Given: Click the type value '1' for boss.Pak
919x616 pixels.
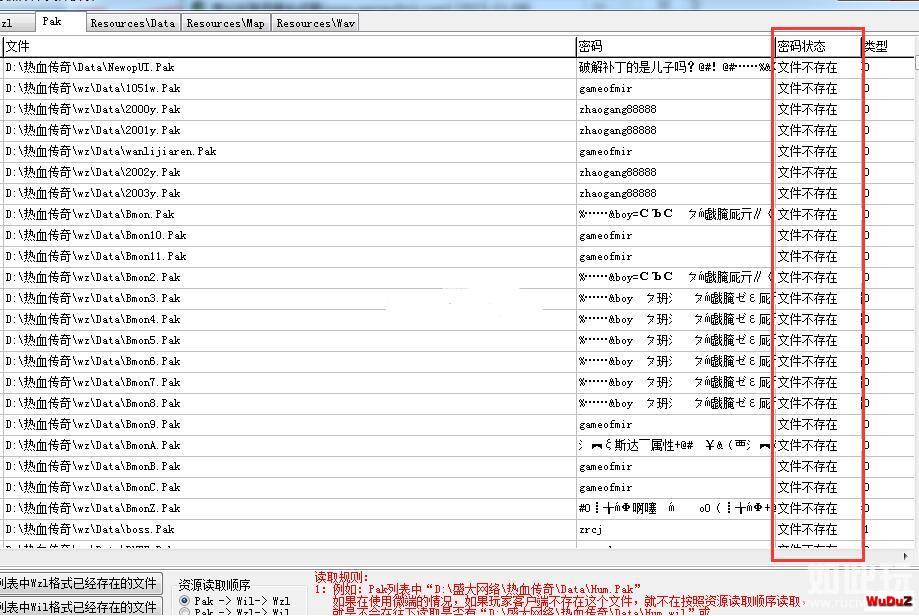Looking at the screenshot, I should tap(866, 530).
